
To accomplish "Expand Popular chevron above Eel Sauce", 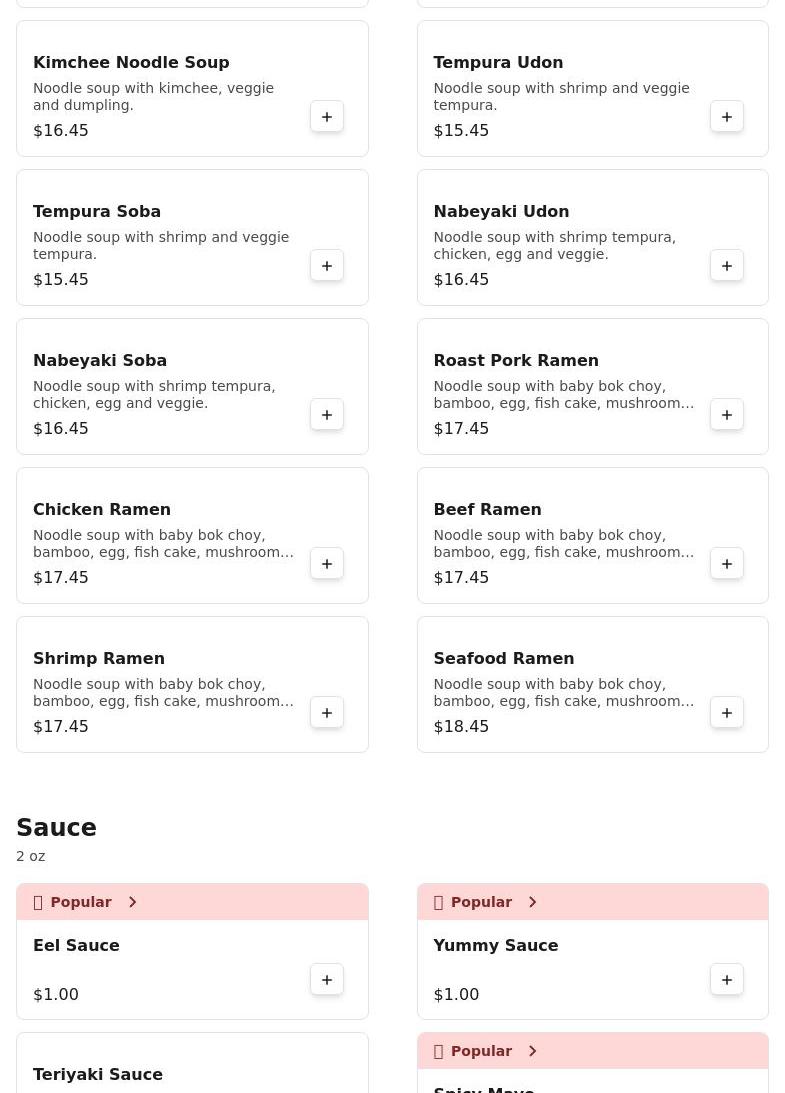I will tap(132, 902).
